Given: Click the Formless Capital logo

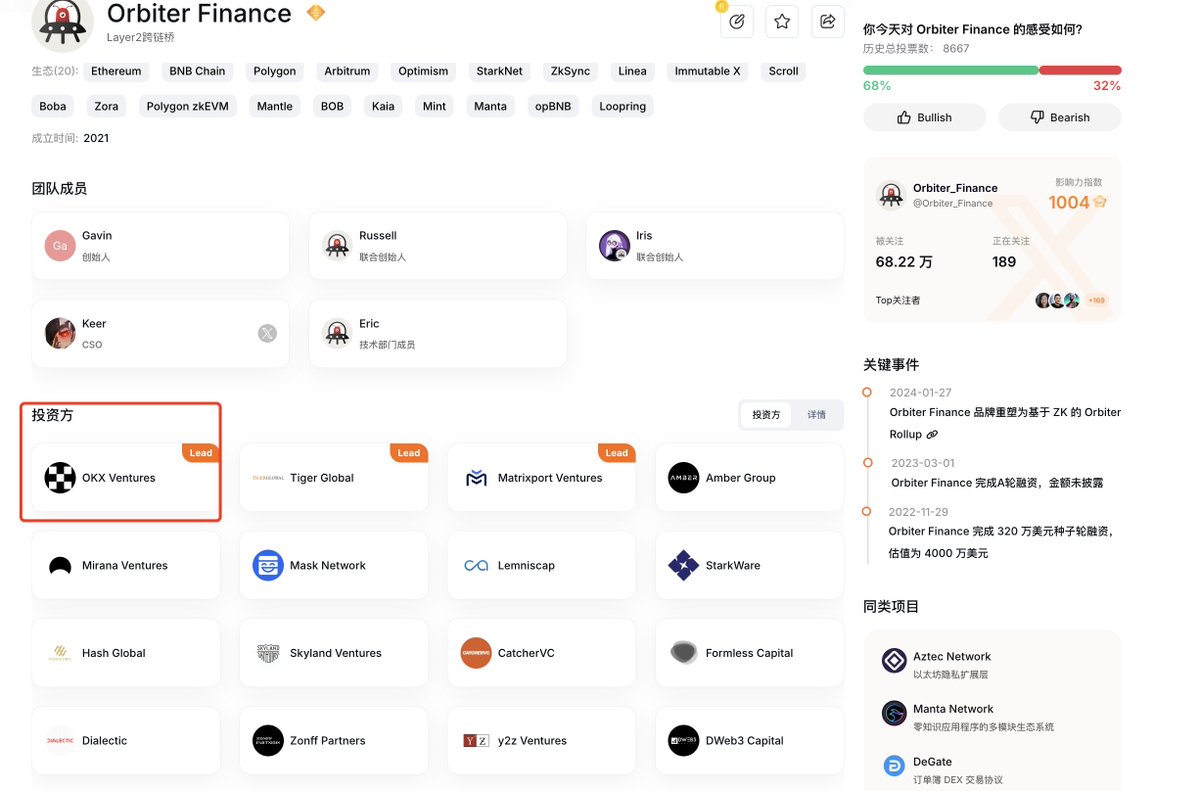Looking at the screenshot, I should click(x=684, y=653).
